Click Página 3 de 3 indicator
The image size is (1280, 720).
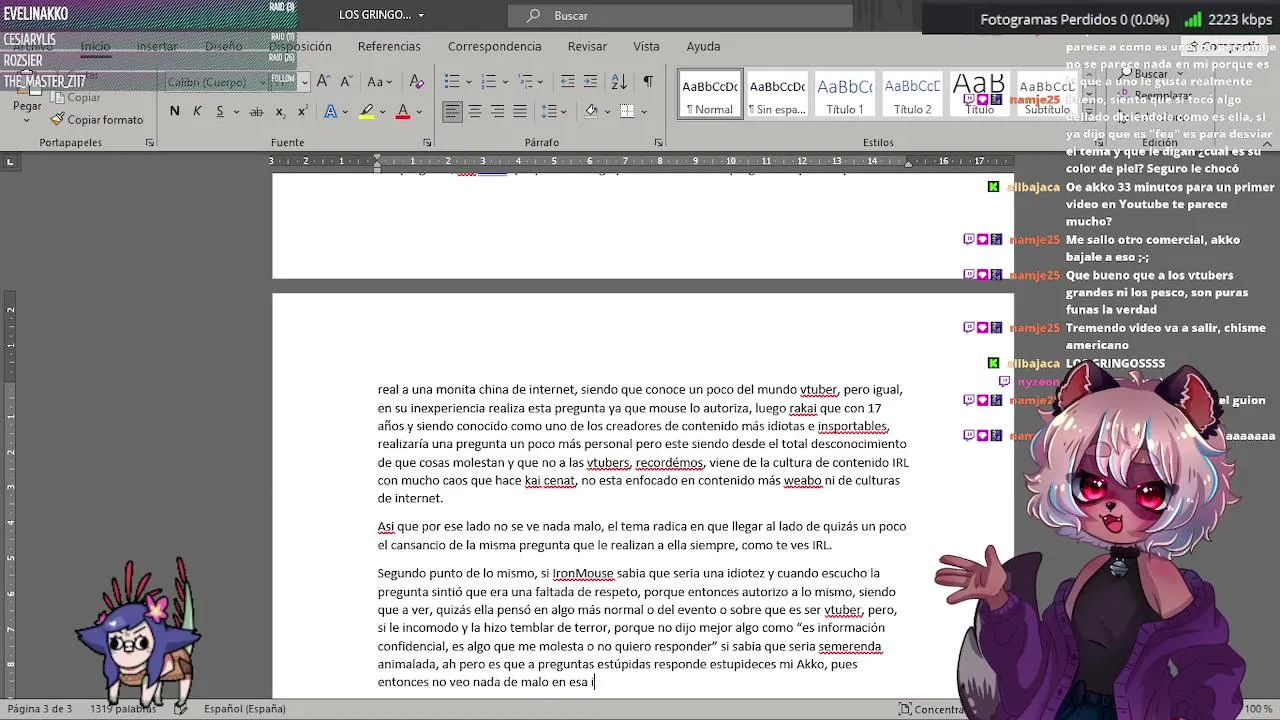[40, 708]
